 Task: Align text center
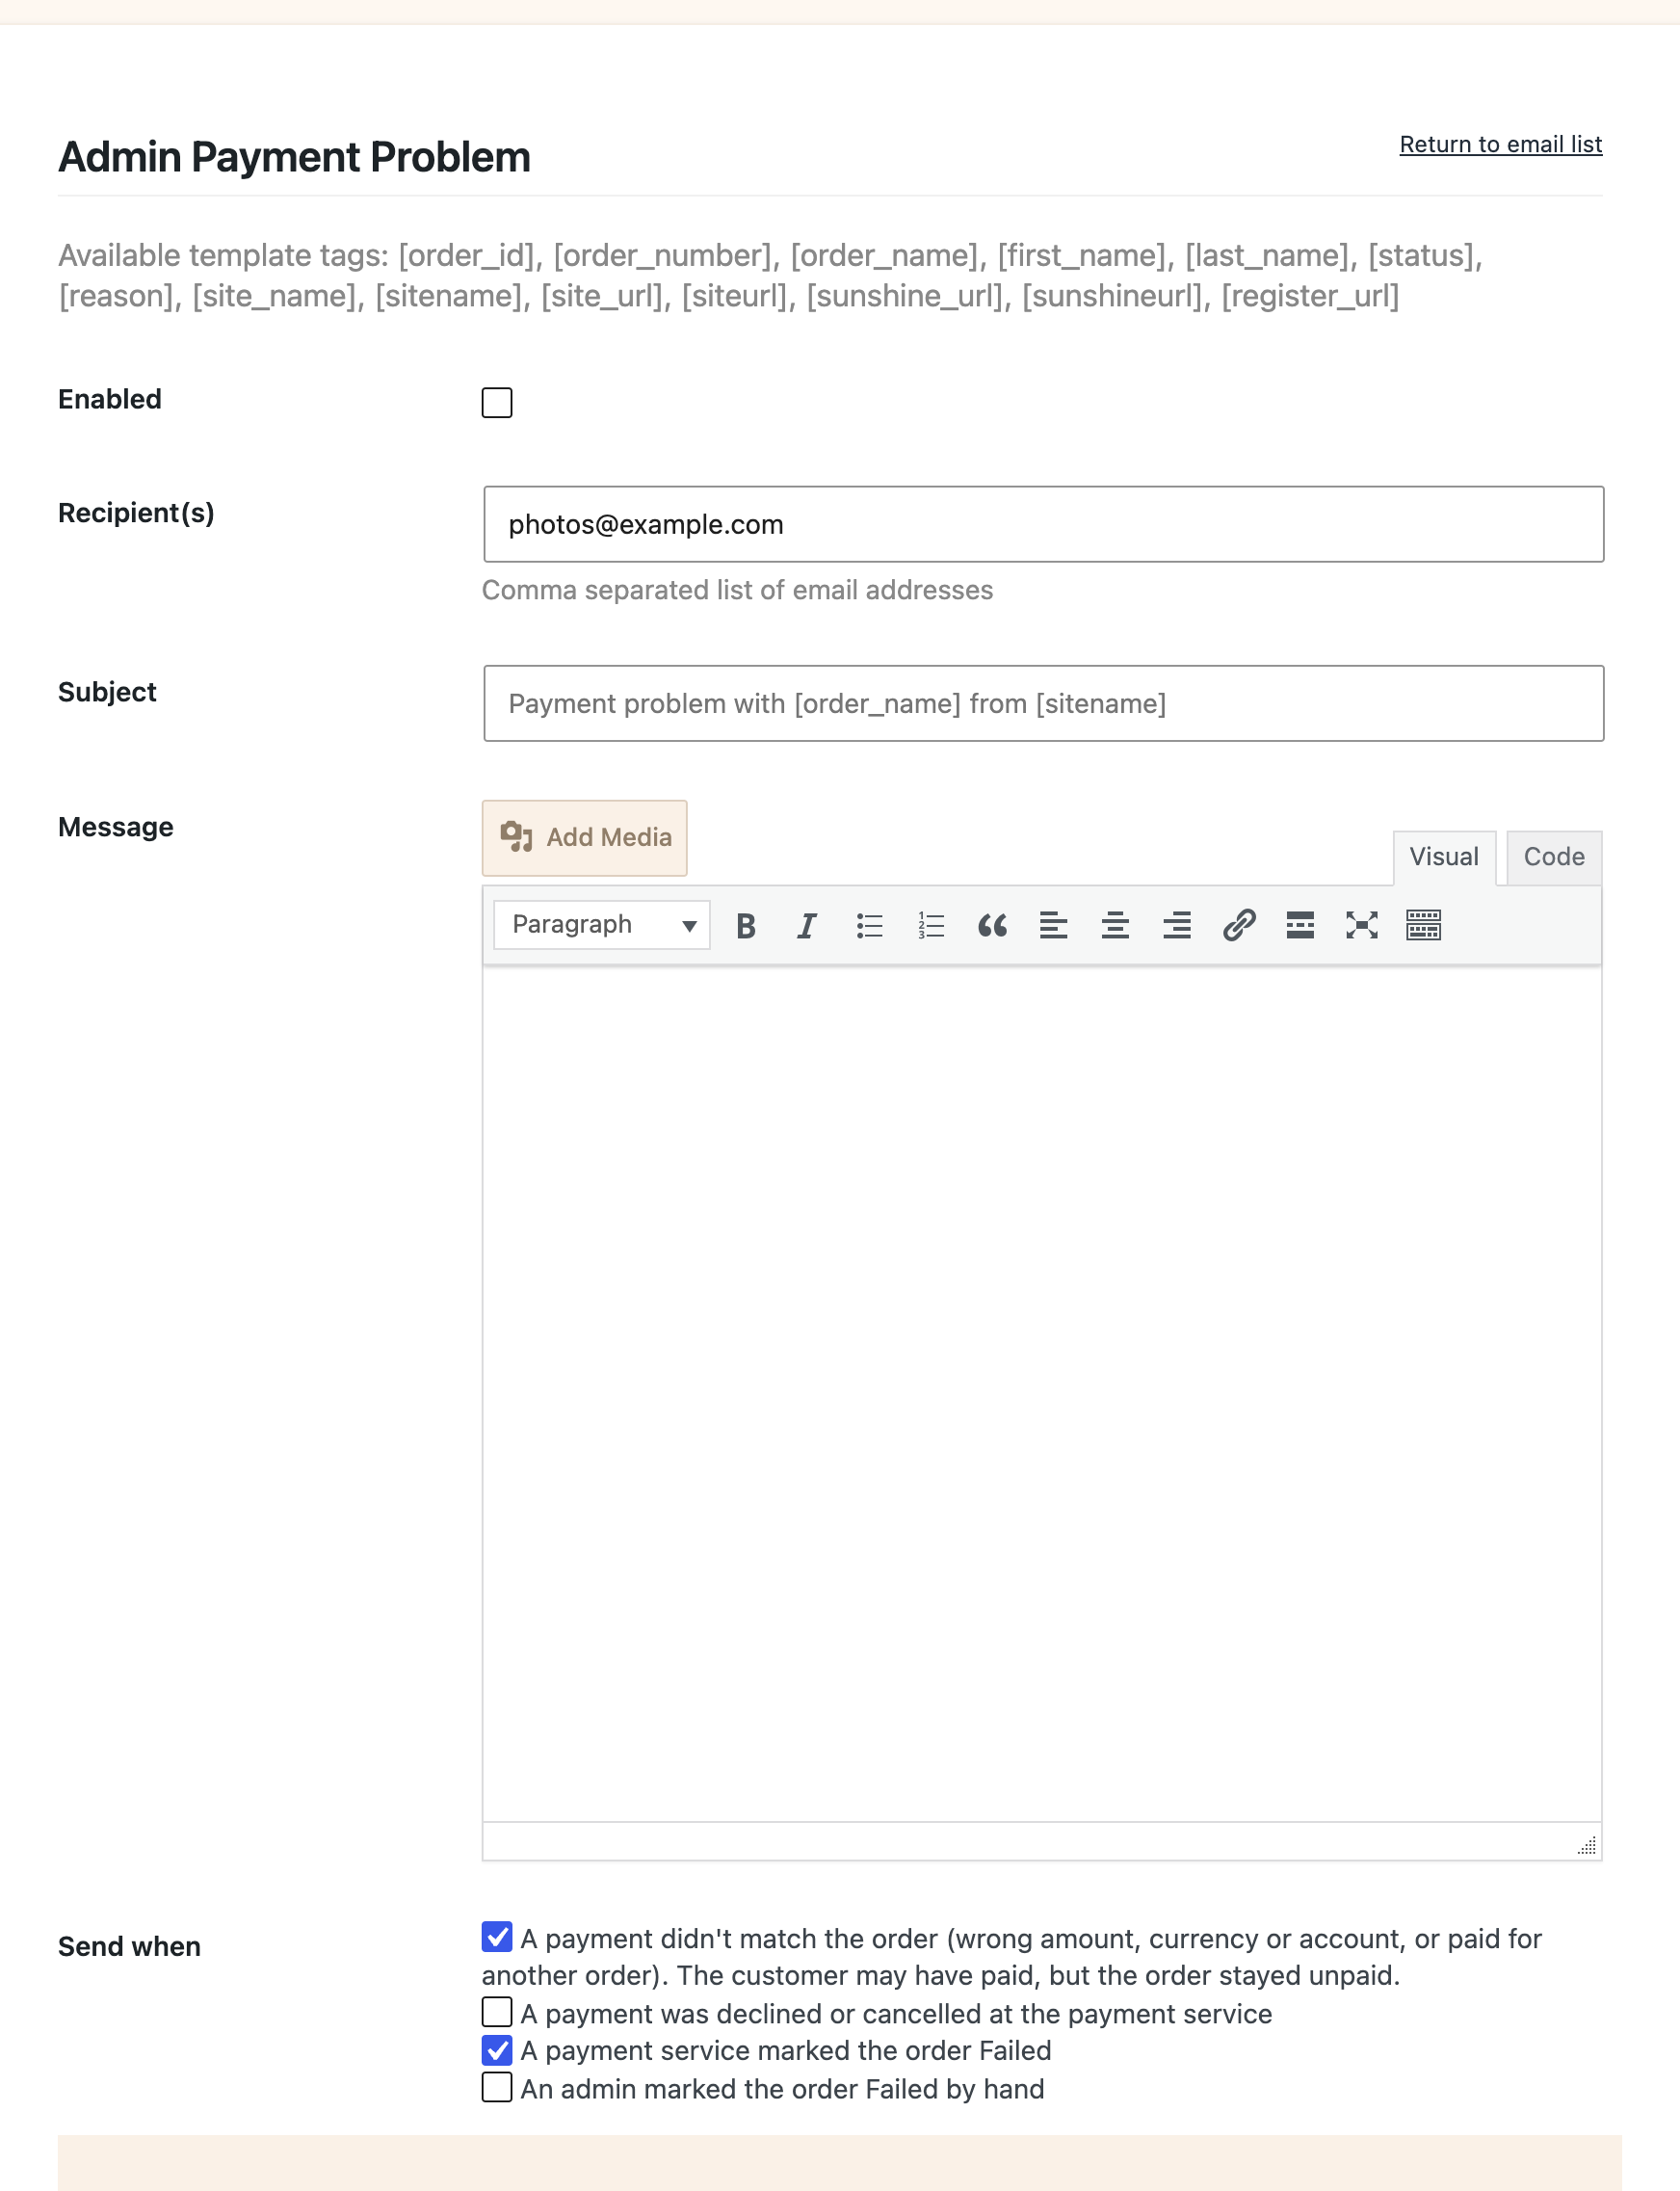1116,925
